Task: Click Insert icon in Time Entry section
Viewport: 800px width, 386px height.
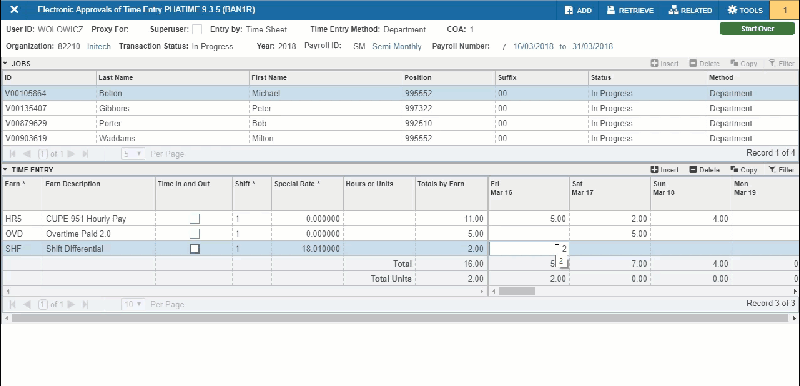Action: point(664,170)
